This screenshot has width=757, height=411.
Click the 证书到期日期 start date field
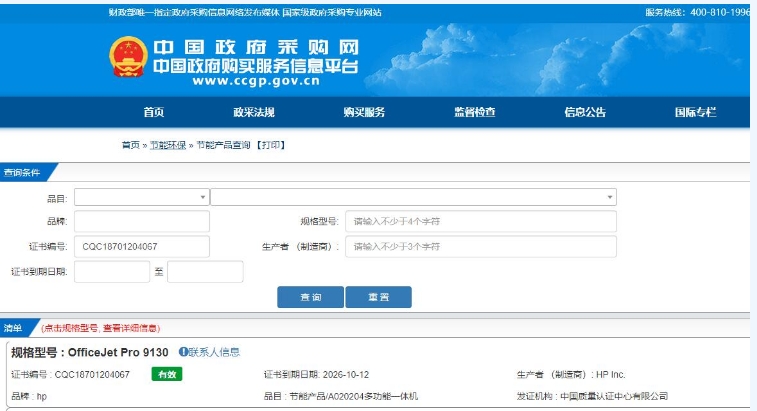click(x=112, y=271)
